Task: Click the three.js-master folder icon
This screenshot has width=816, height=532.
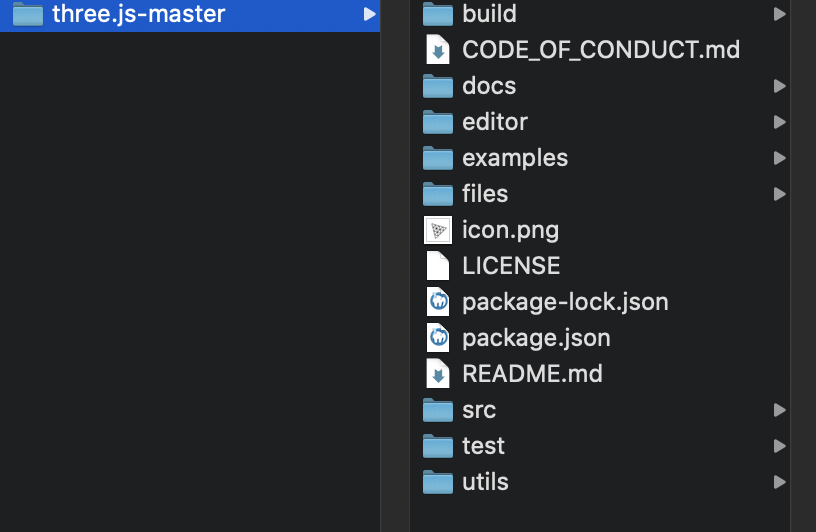Action: pos(28,14)
